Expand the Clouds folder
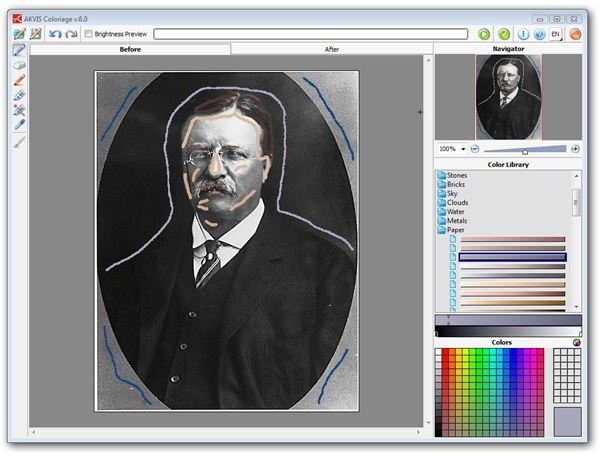This screenshot has width=600, height=456. (x=453, y=203)
